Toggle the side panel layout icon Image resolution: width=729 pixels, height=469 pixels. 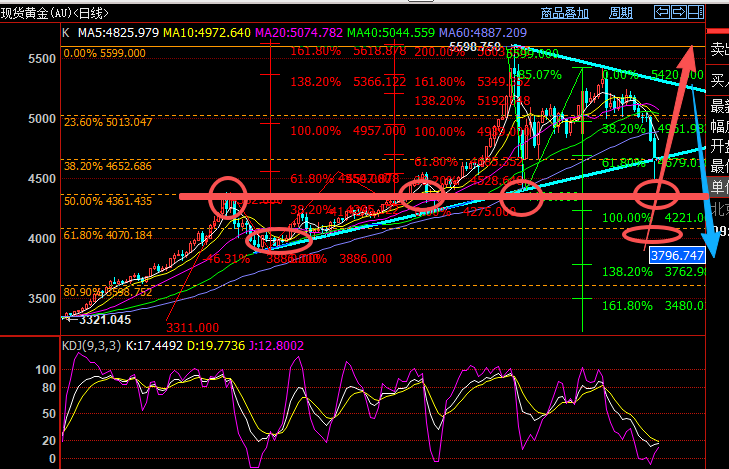pyautogui.click(x=697, y=12)
